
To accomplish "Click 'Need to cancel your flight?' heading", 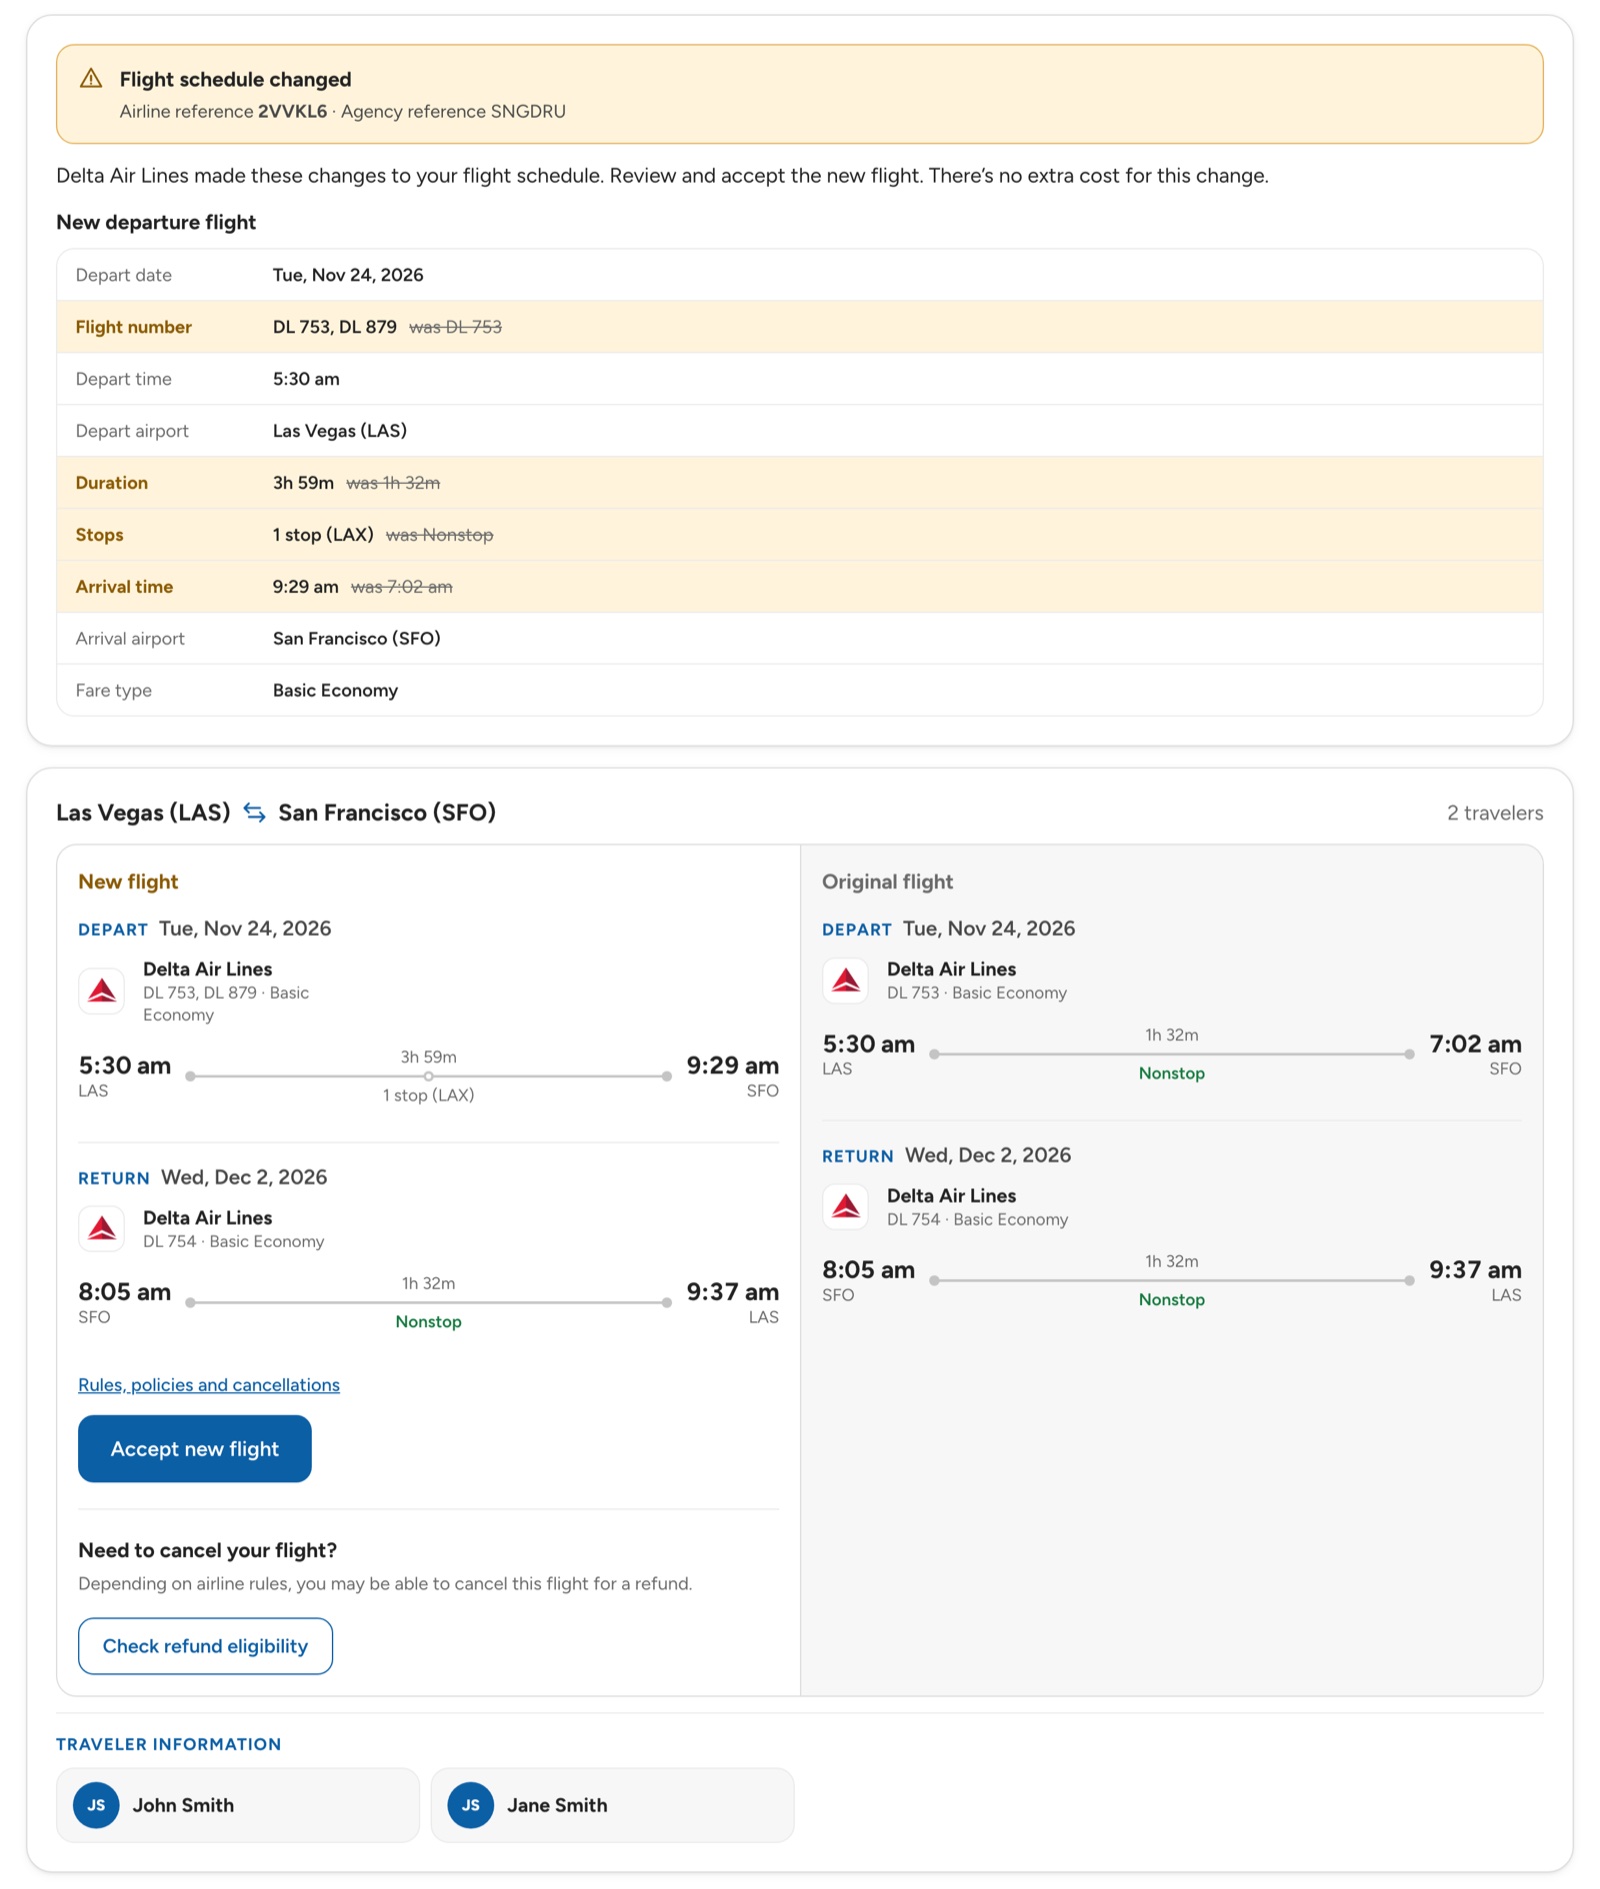I will point(208,1550).
